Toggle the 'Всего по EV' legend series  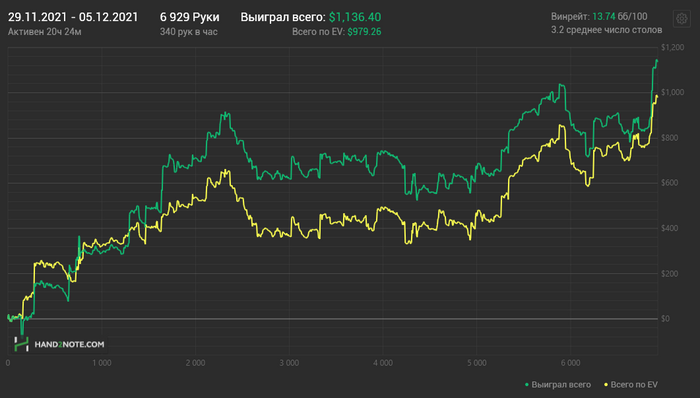(x=631, y=385)
